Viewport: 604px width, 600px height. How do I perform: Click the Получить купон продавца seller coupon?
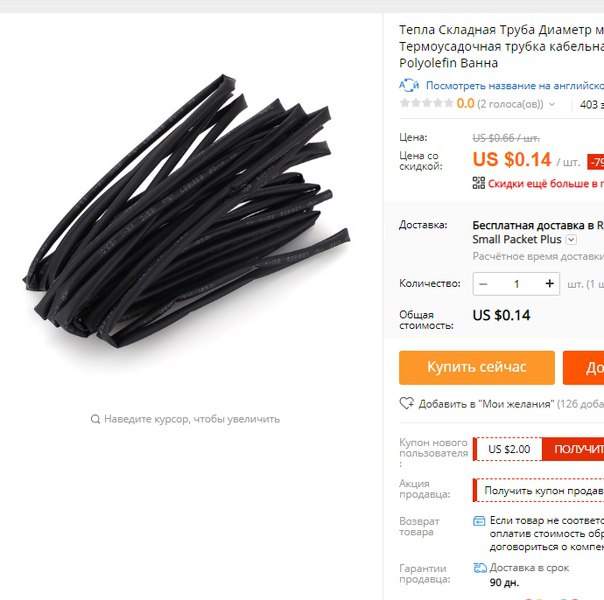click(x=539, y=490)
